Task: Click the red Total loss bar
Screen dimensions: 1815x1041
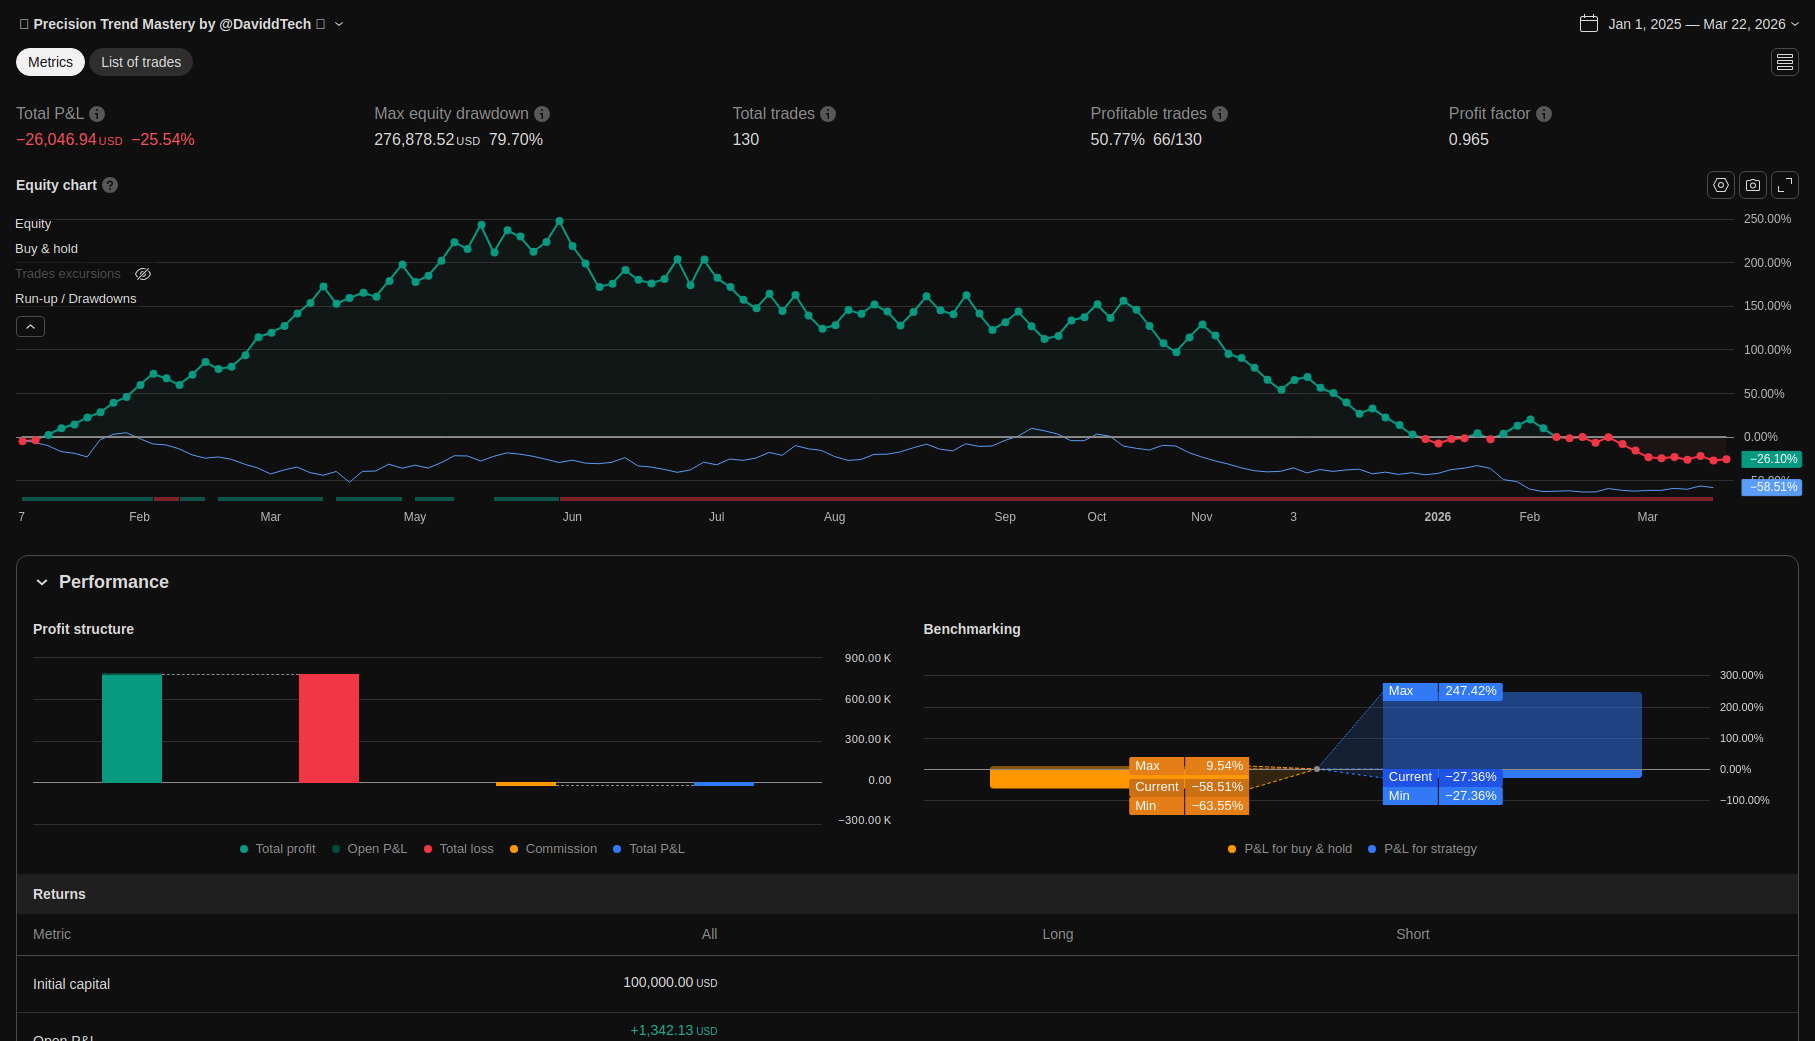Action: click(x=328, y=728)
